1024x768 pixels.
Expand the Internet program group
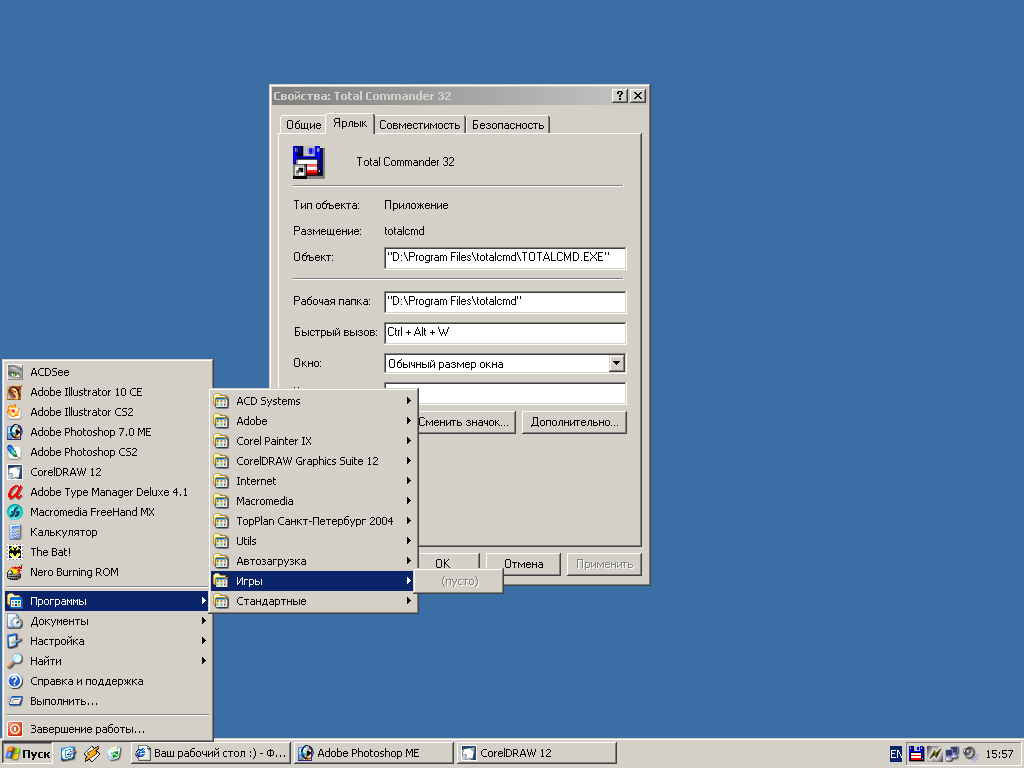[x=313, y=481]
